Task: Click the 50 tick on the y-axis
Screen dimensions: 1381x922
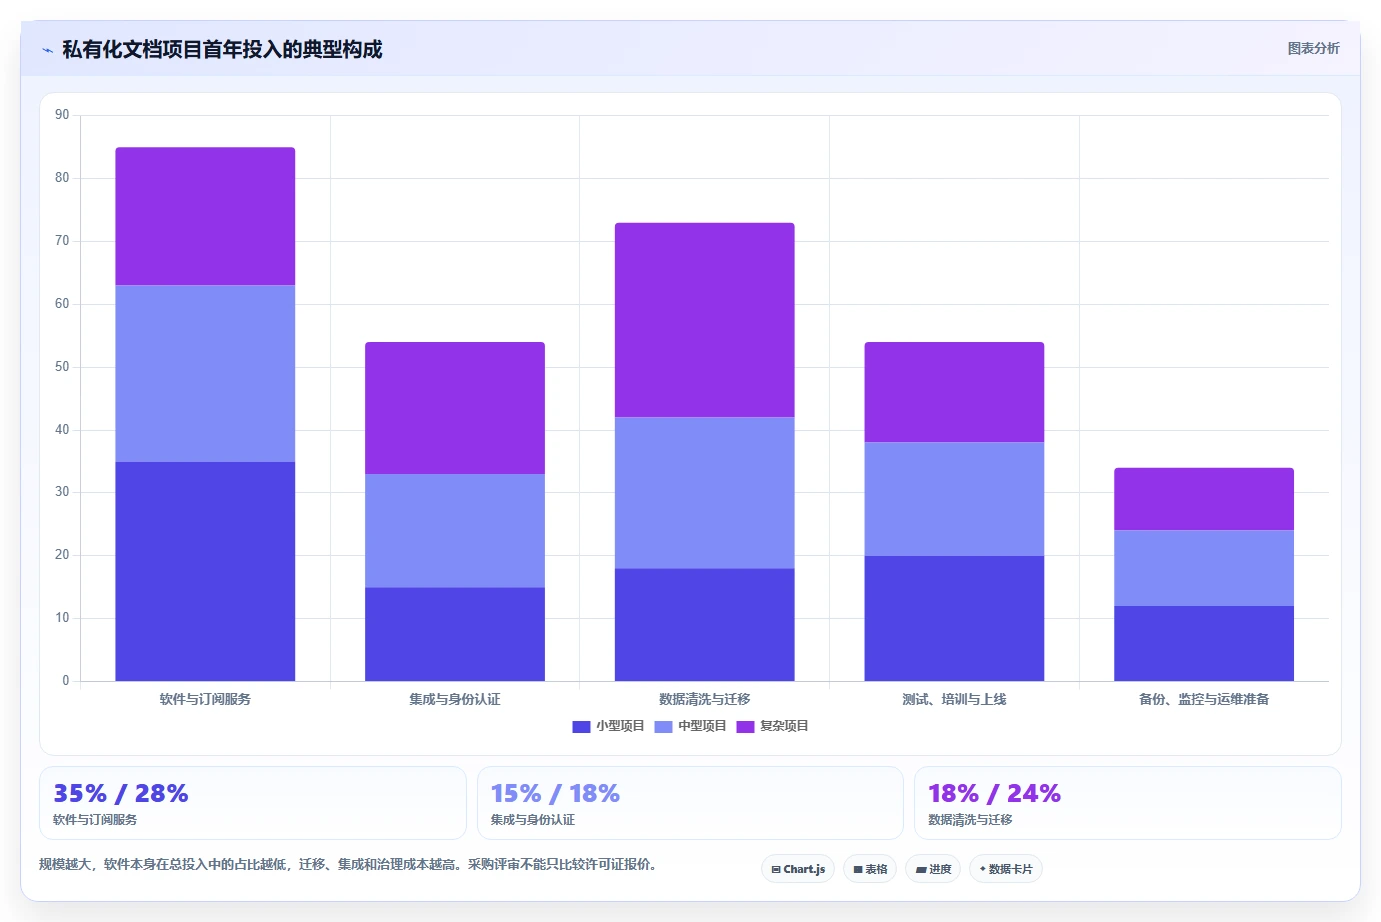Action: tap(62, 367)
